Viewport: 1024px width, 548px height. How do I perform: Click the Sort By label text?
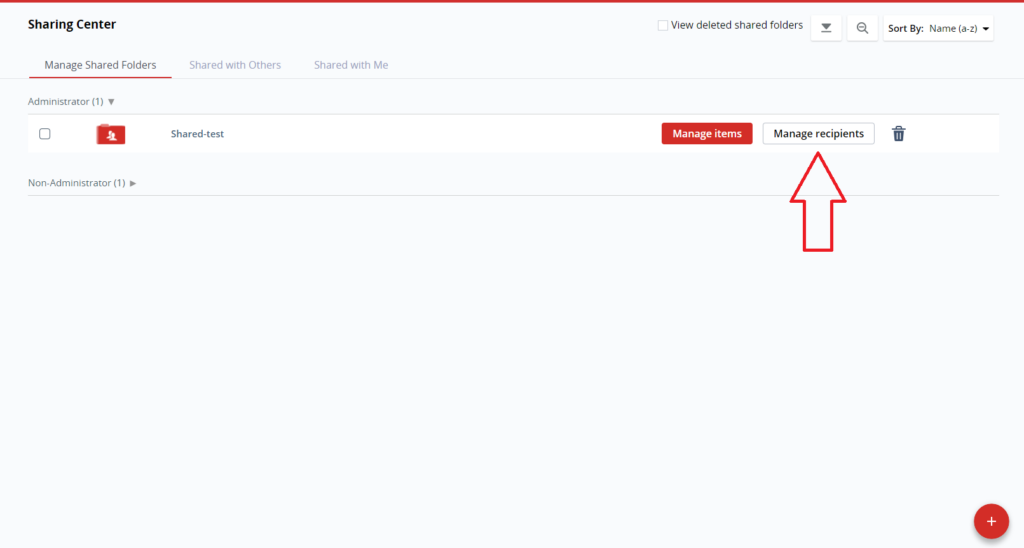905,29
